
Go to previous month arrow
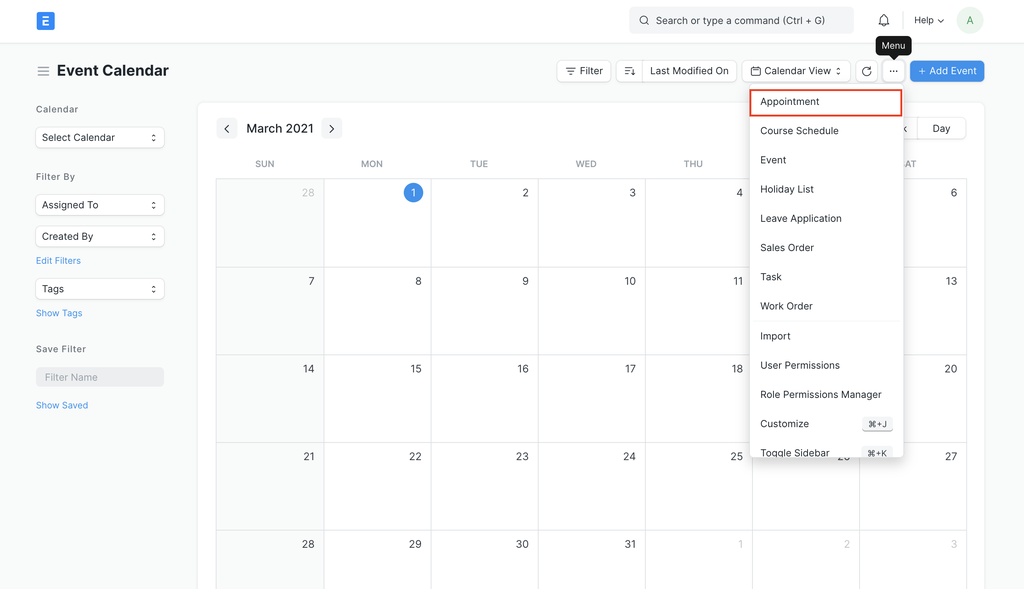point(227,129)
